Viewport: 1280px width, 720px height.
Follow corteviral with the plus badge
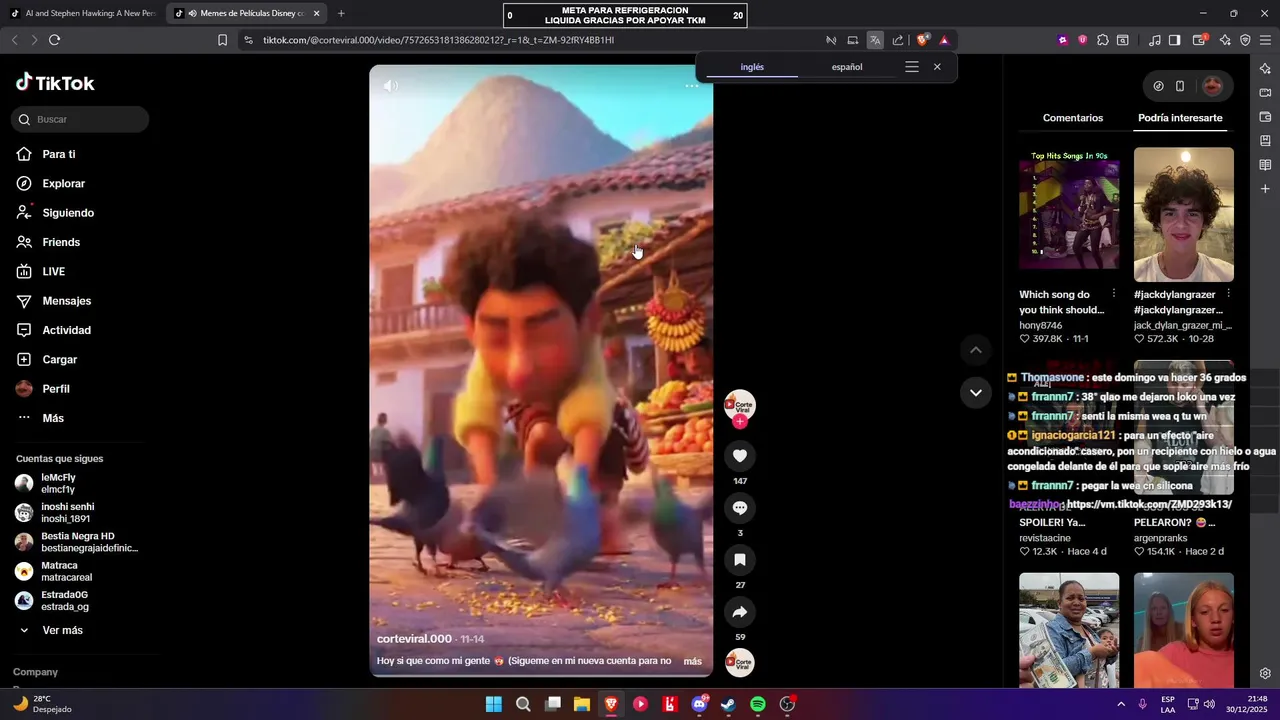tap(740, 422)
